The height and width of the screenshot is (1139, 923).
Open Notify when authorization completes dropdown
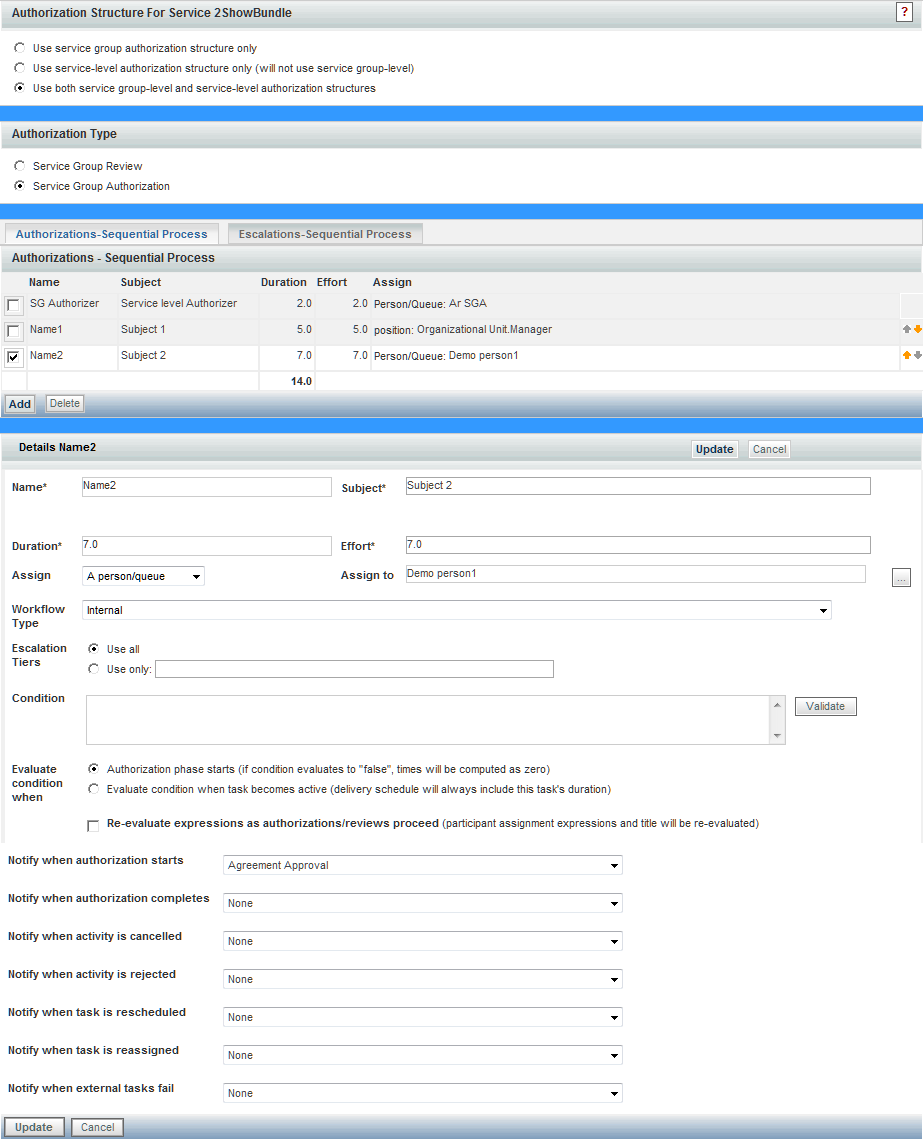pyautogui.click(x=423, y=903)
